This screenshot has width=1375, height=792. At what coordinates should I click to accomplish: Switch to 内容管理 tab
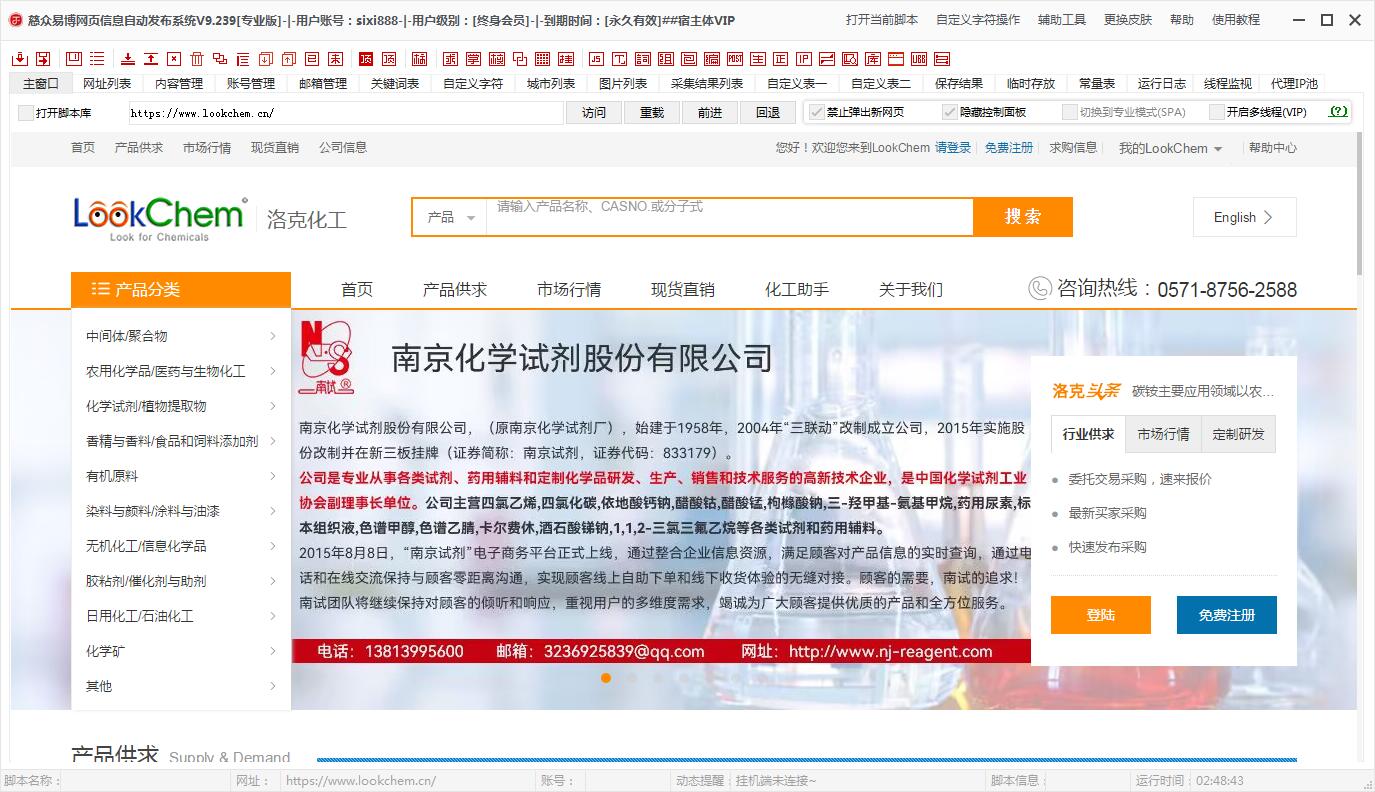pos(179,84)
